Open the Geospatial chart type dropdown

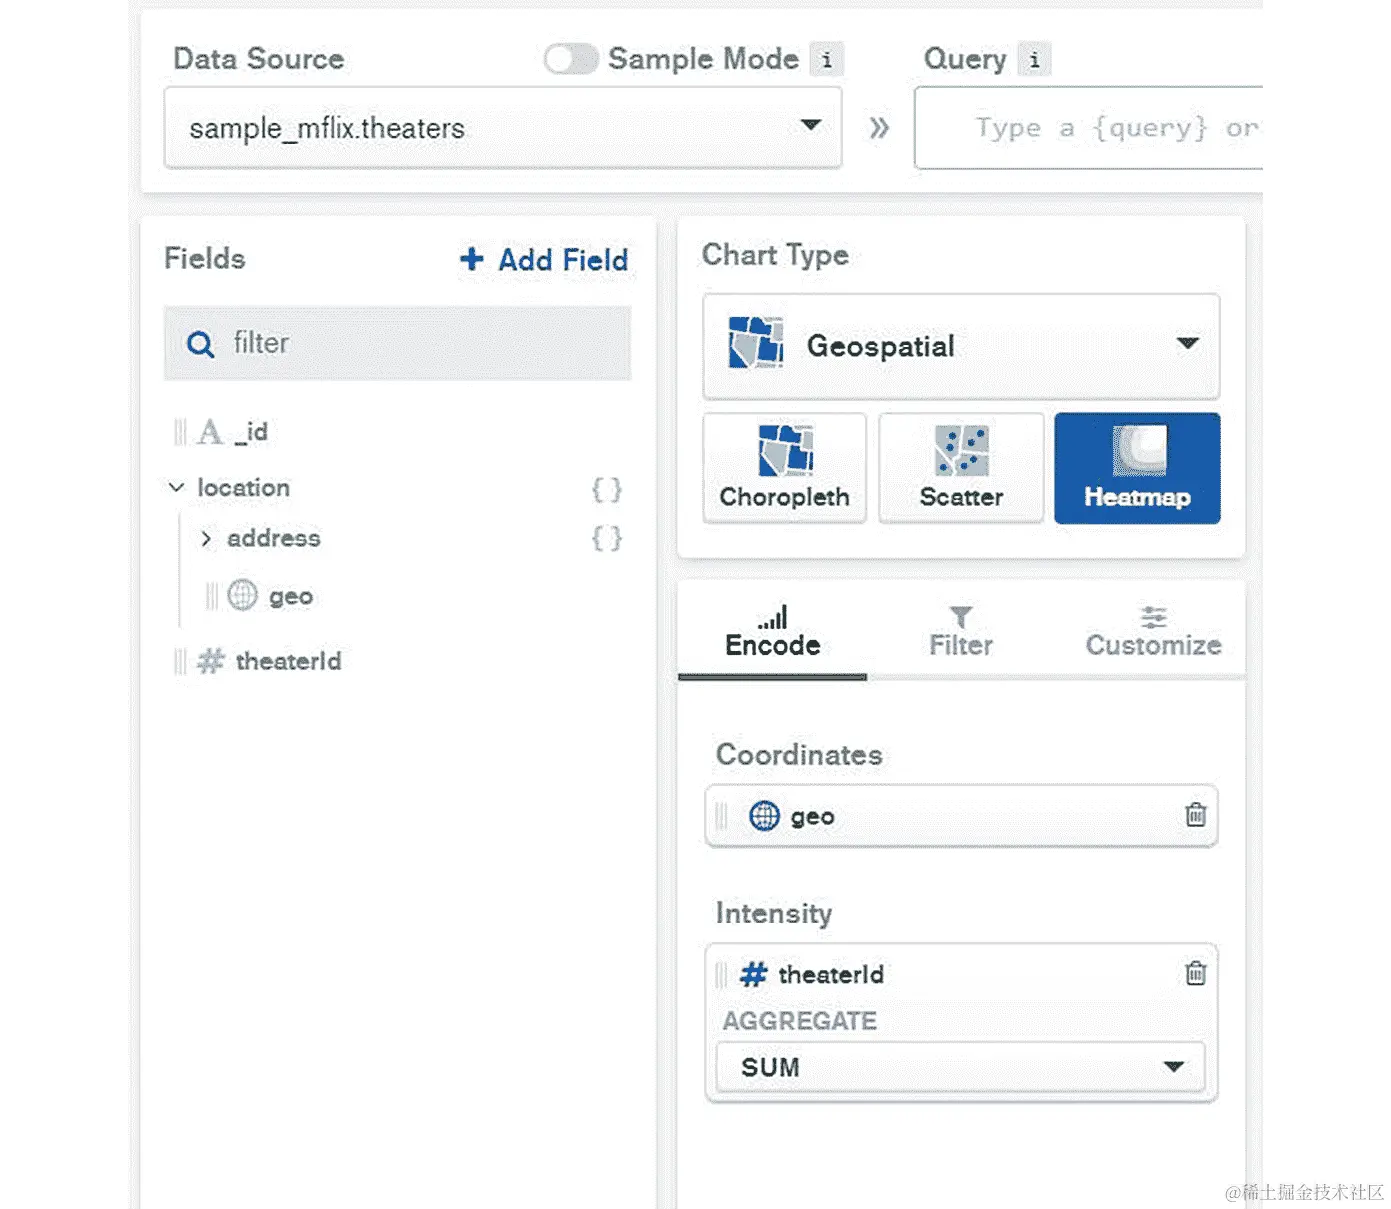(961, 346)
